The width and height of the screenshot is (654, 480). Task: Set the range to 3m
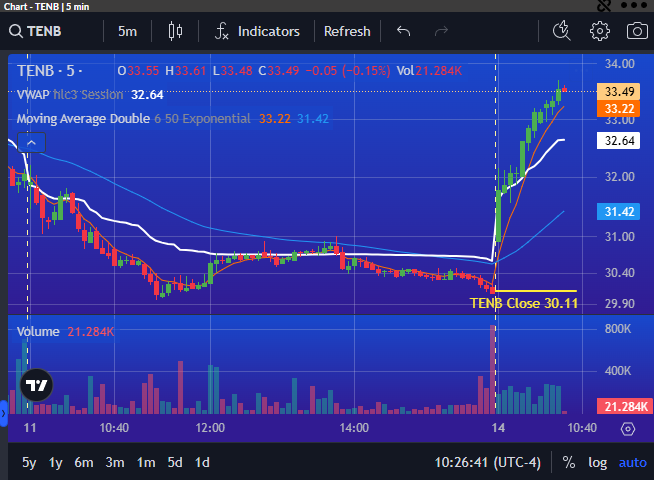(115, 462)
